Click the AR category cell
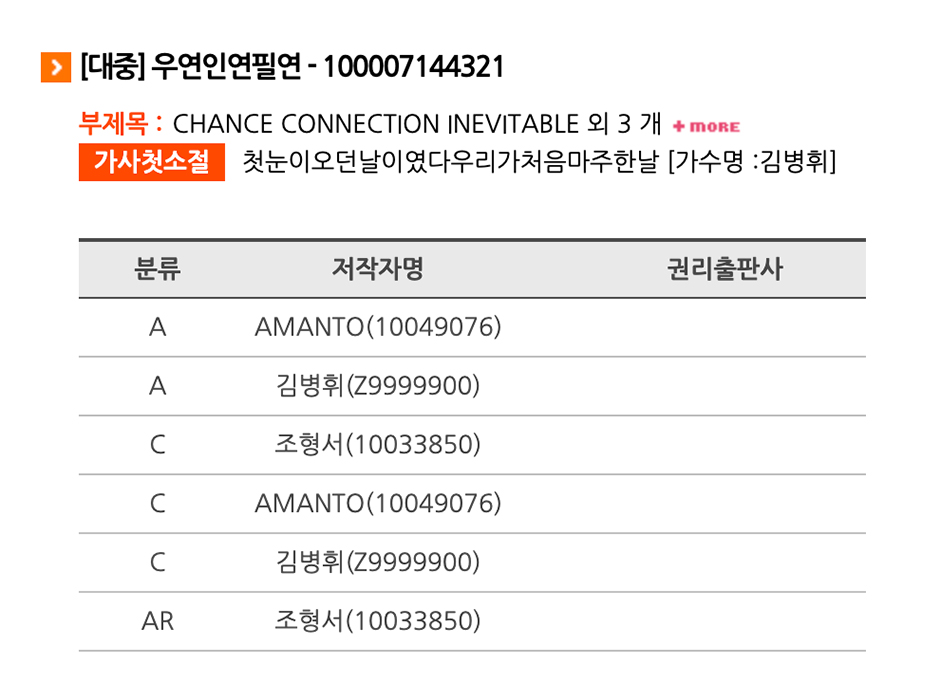This screenshot has width=940, height=700. (x=158, y=621)
